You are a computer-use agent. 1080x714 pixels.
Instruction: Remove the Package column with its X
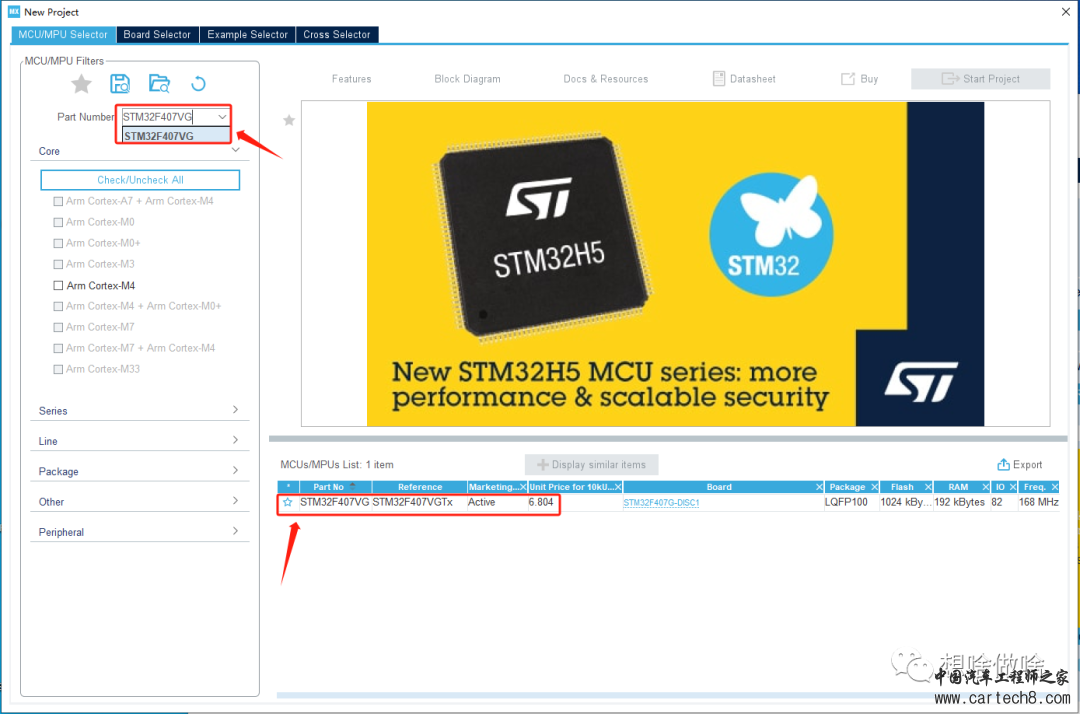pos(874,487)
